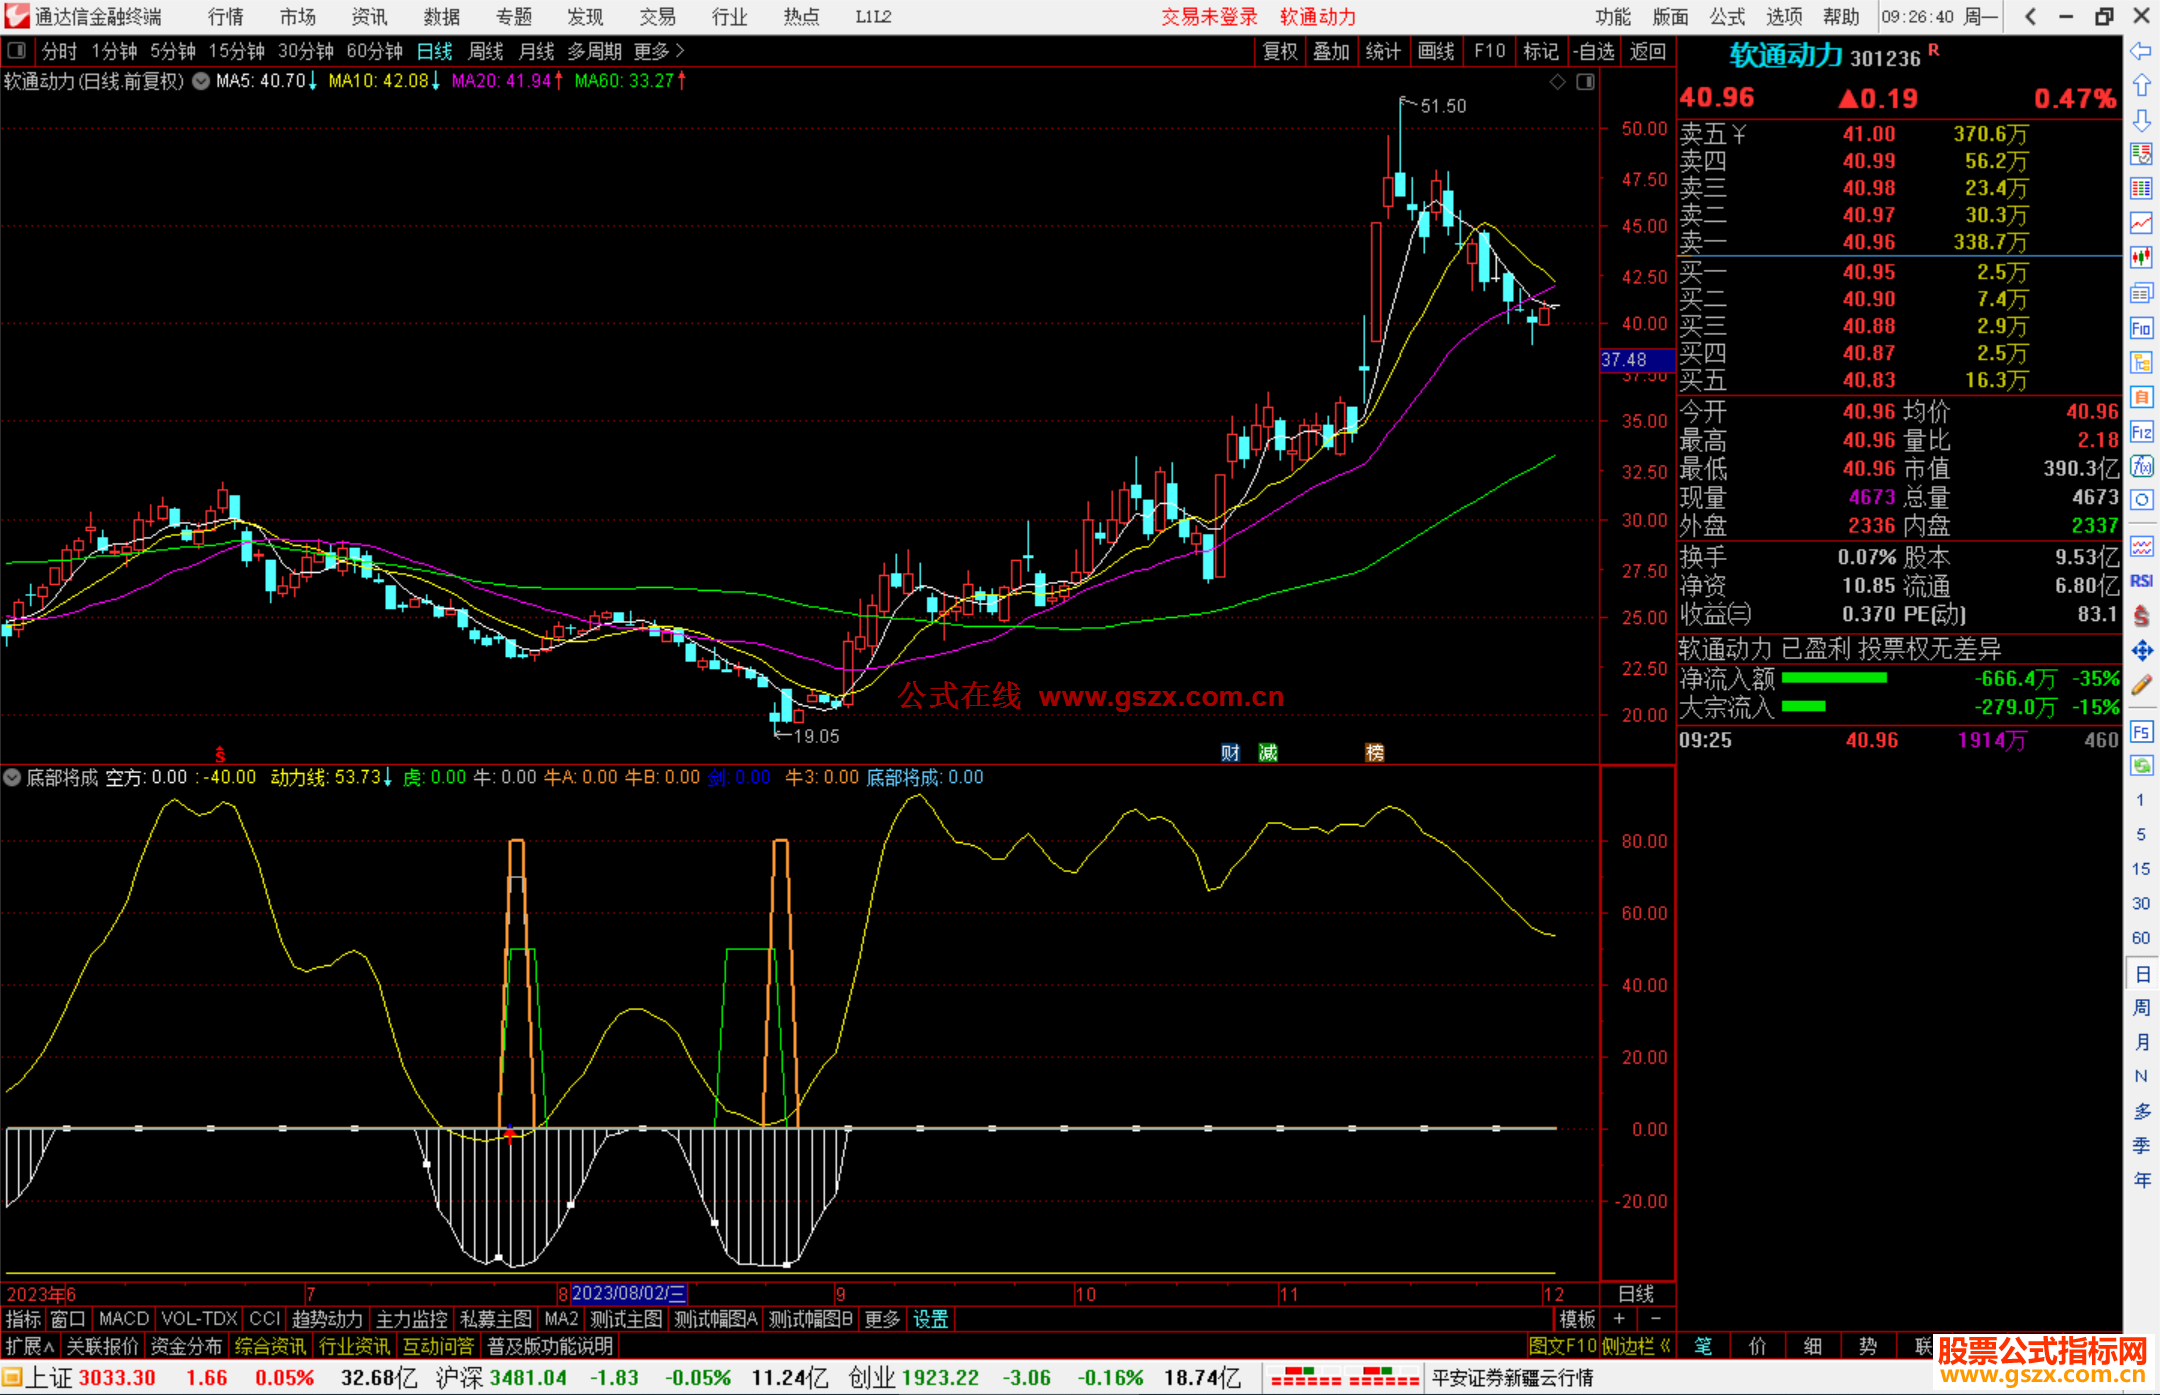
Task: Expand the 扩展 panel at bottom left
Action: pos(29,1346)
